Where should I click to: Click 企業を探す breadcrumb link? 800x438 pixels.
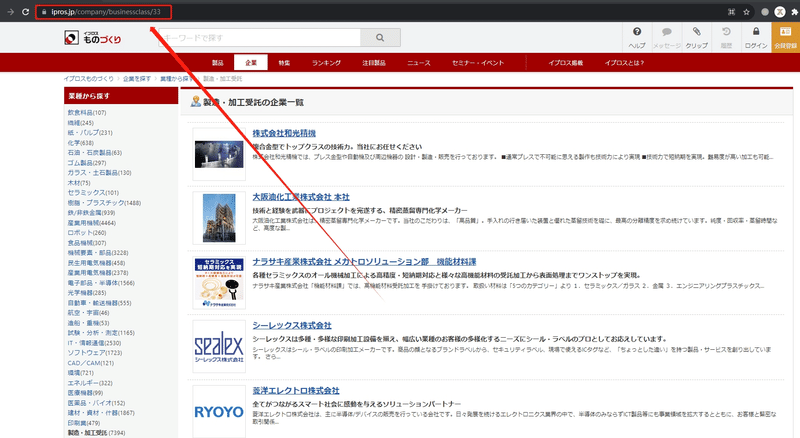[137, 79]
